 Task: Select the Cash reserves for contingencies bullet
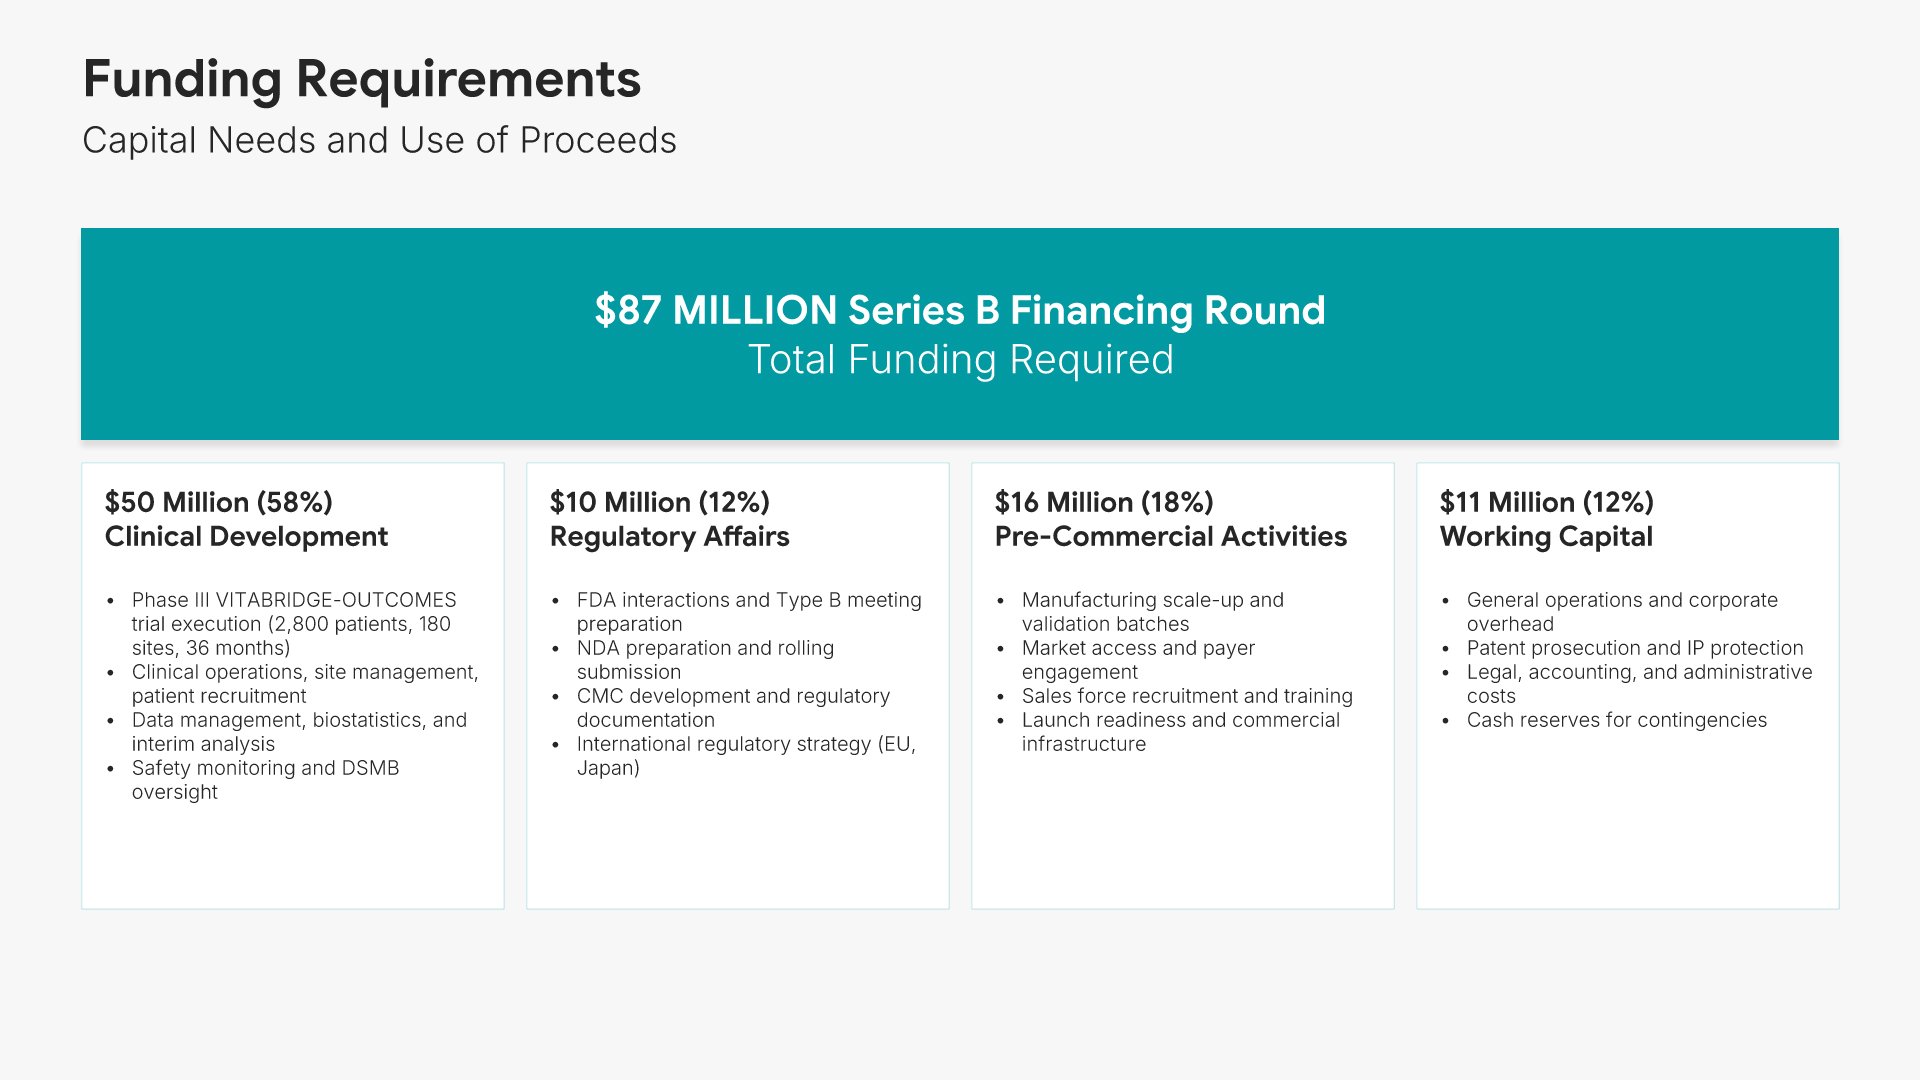pos(1616,720)
